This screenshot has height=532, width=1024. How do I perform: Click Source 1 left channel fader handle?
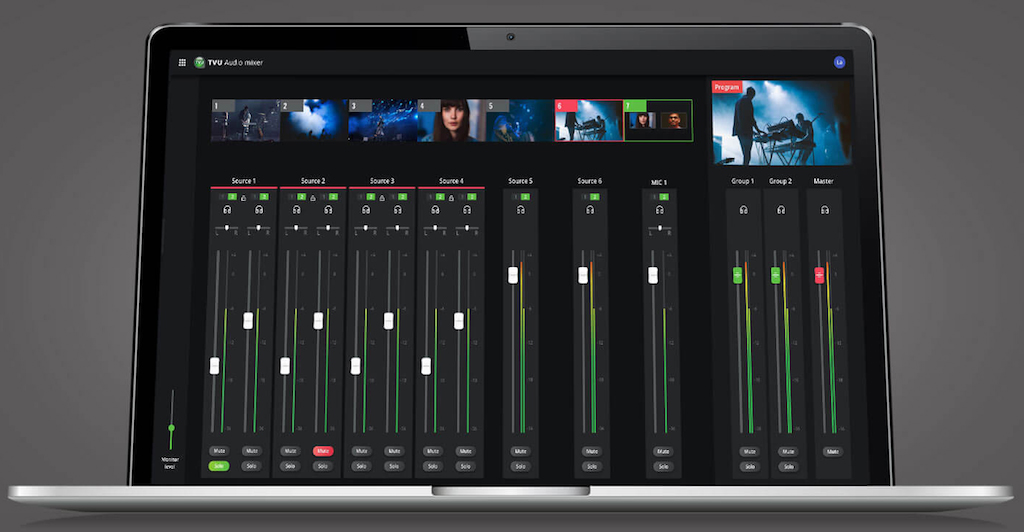click(214, 366)
